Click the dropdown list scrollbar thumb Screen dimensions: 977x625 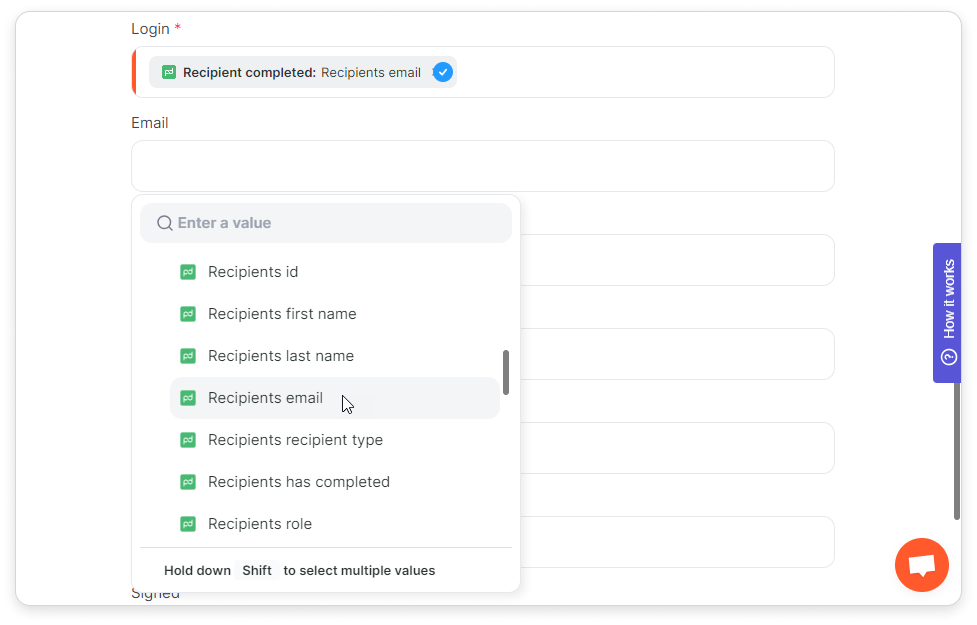pyautogui.click(x=506, y=372)
